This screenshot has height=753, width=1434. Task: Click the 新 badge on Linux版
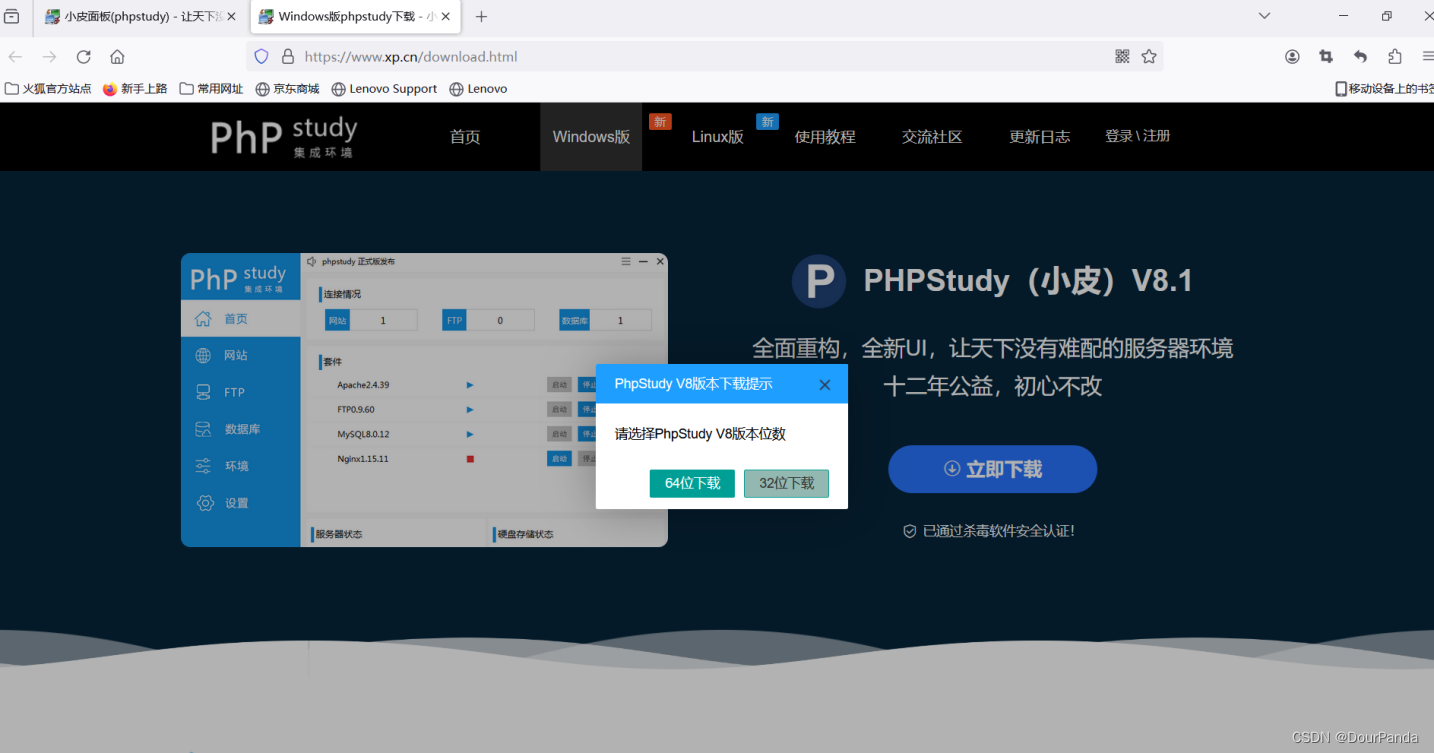(x=767, y=122)
